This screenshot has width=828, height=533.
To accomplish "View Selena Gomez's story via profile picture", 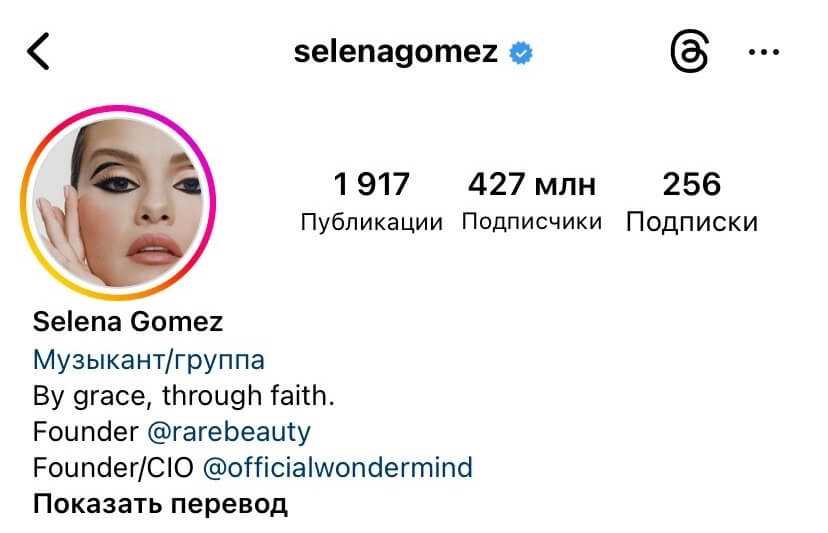I will pos(118,202).
